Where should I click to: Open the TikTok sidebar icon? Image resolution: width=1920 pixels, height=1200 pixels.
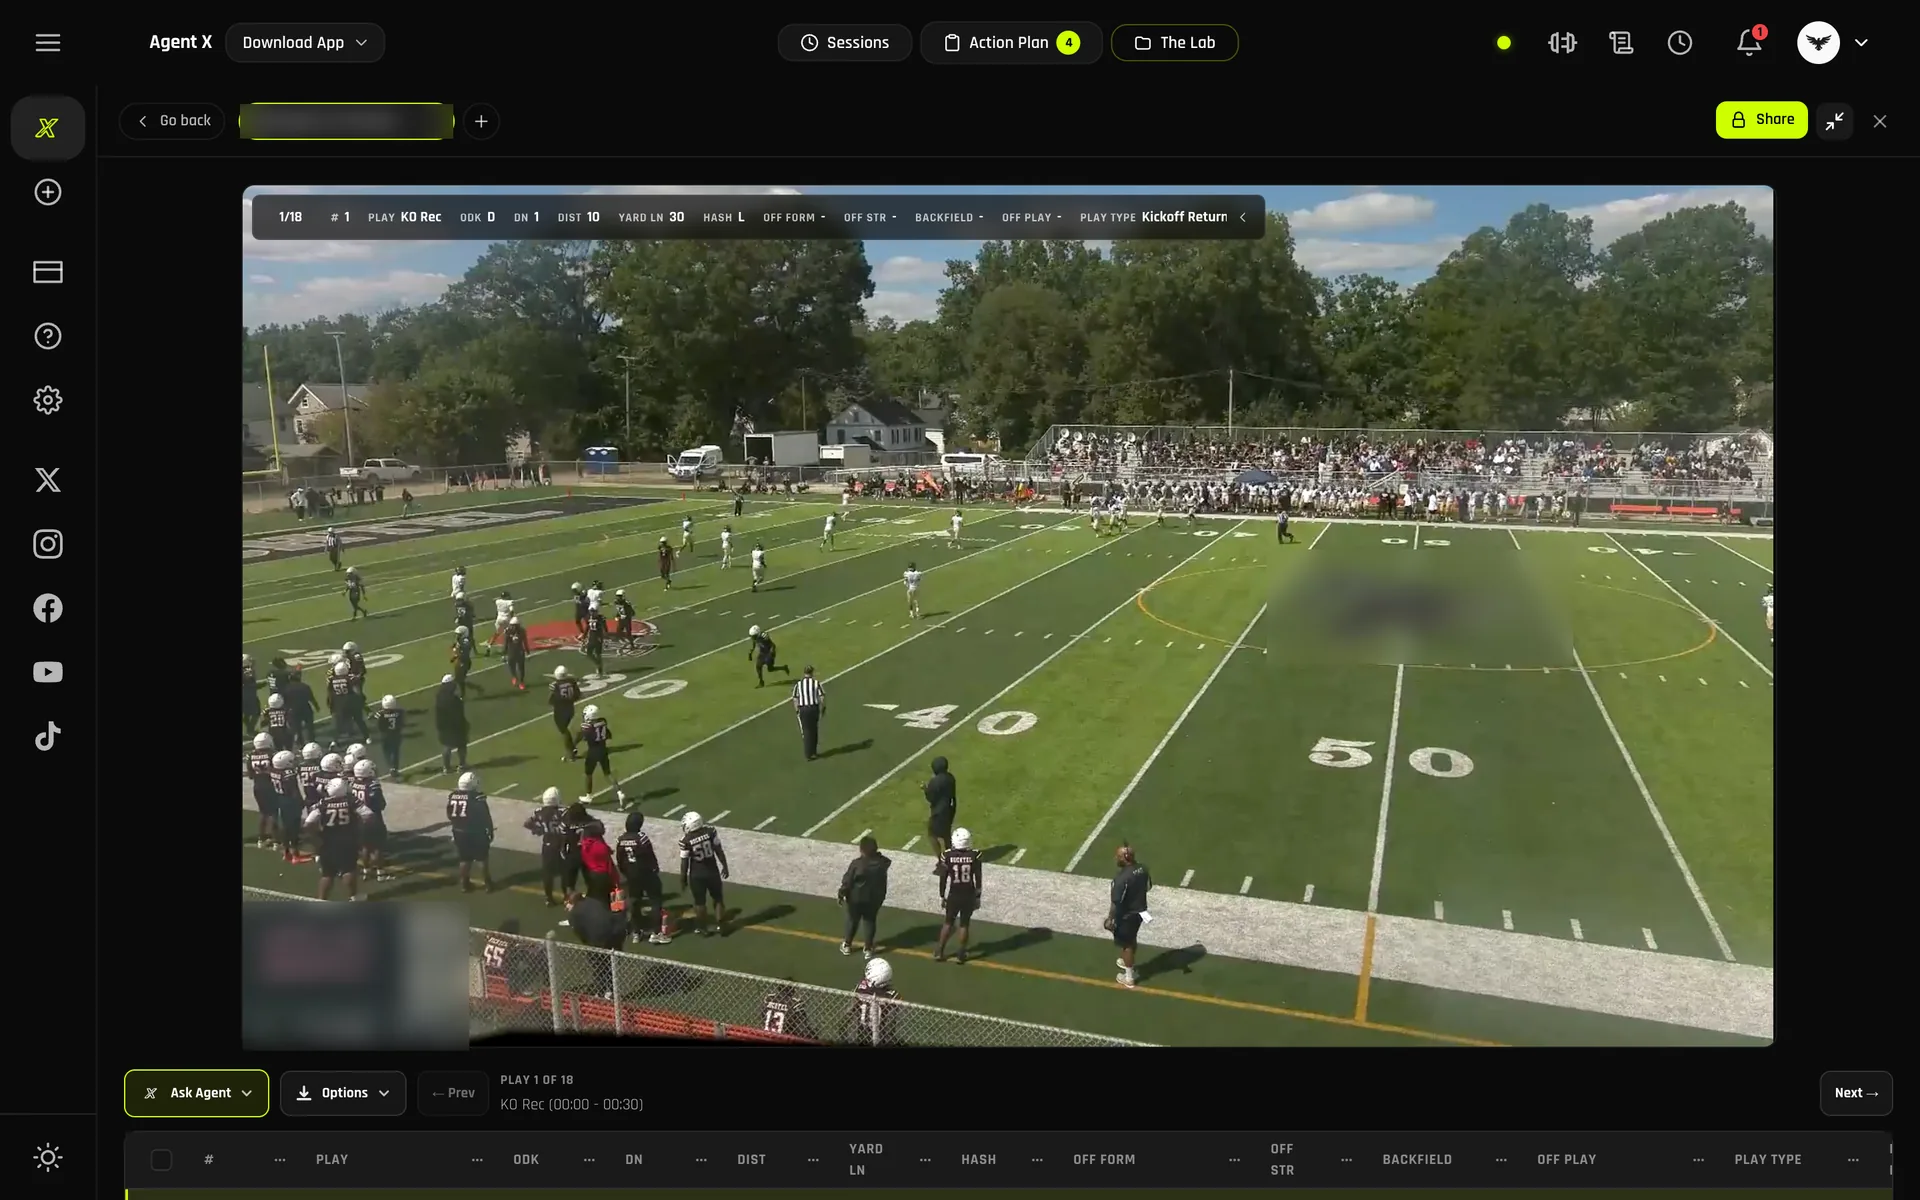[x=48, y=736]
